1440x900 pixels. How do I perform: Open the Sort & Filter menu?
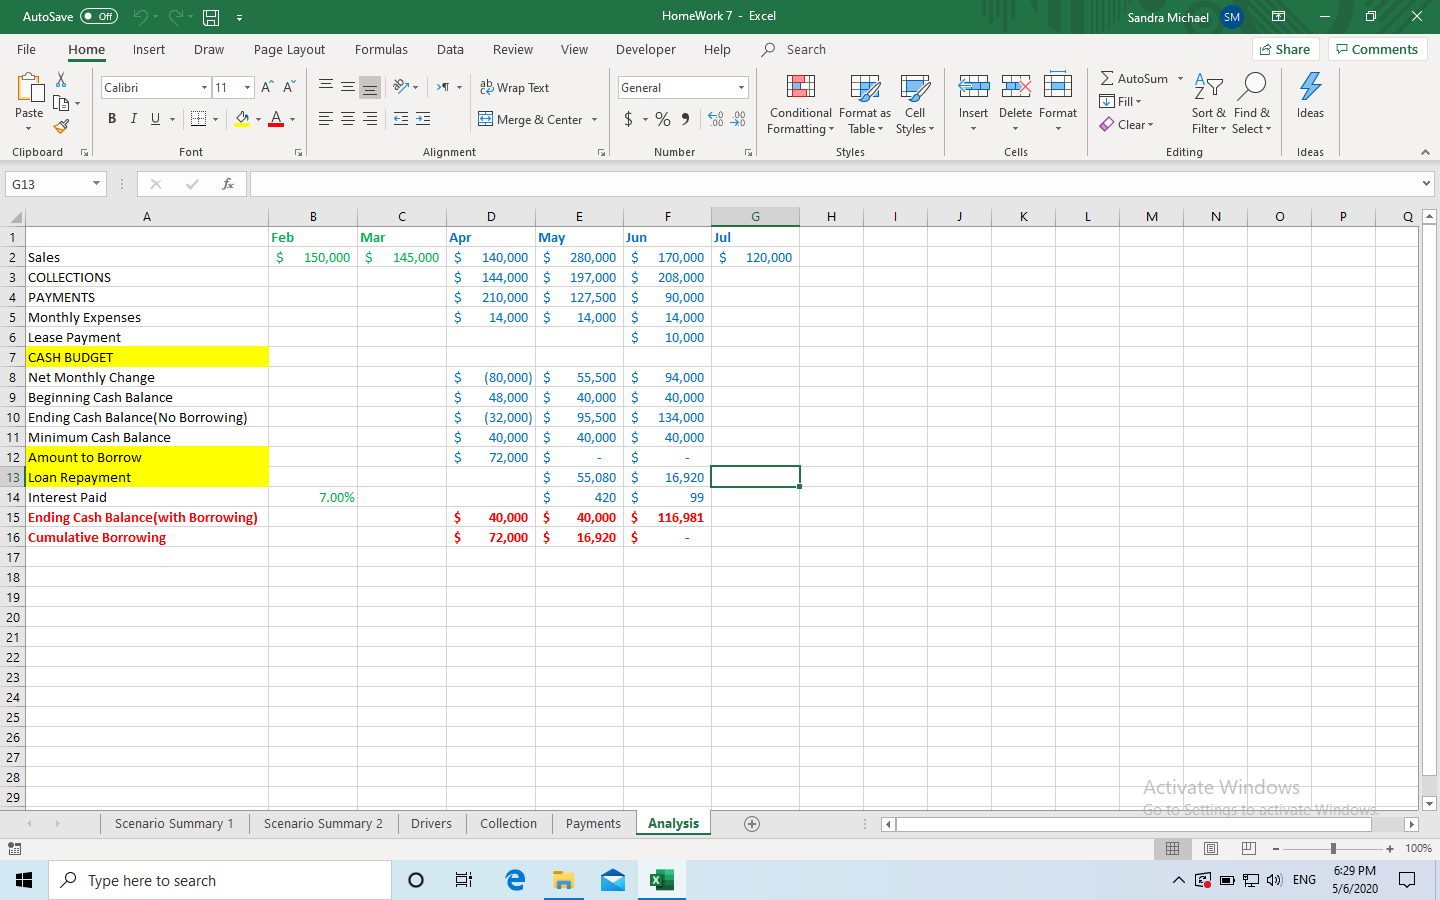click(x=1209, y=104)
